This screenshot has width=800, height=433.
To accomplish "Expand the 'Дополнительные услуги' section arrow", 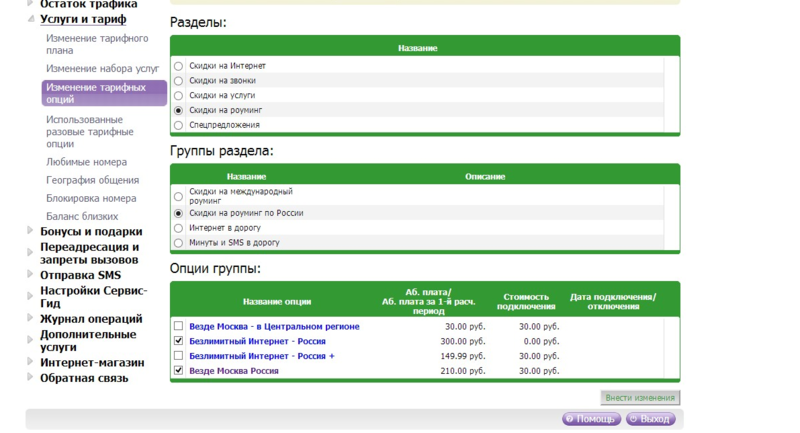I will tap(30, 339).
